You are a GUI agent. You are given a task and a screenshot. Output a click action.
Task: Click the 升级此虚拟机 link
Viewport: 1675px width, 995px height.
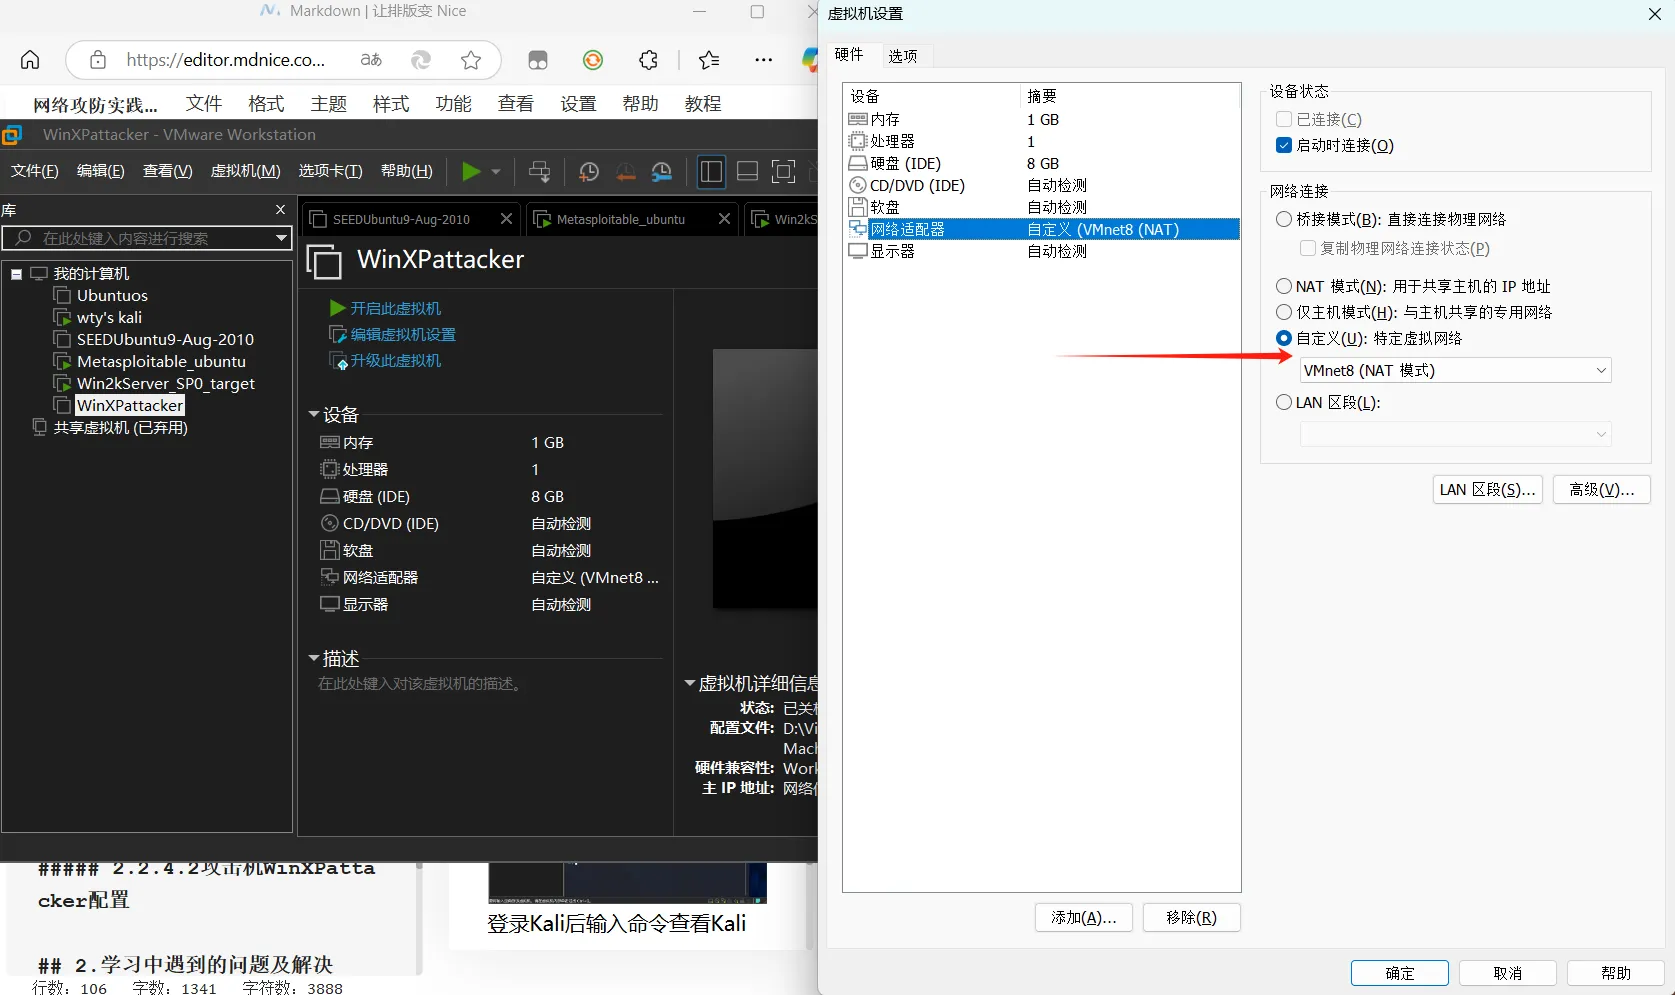click(x=396, y=360)
